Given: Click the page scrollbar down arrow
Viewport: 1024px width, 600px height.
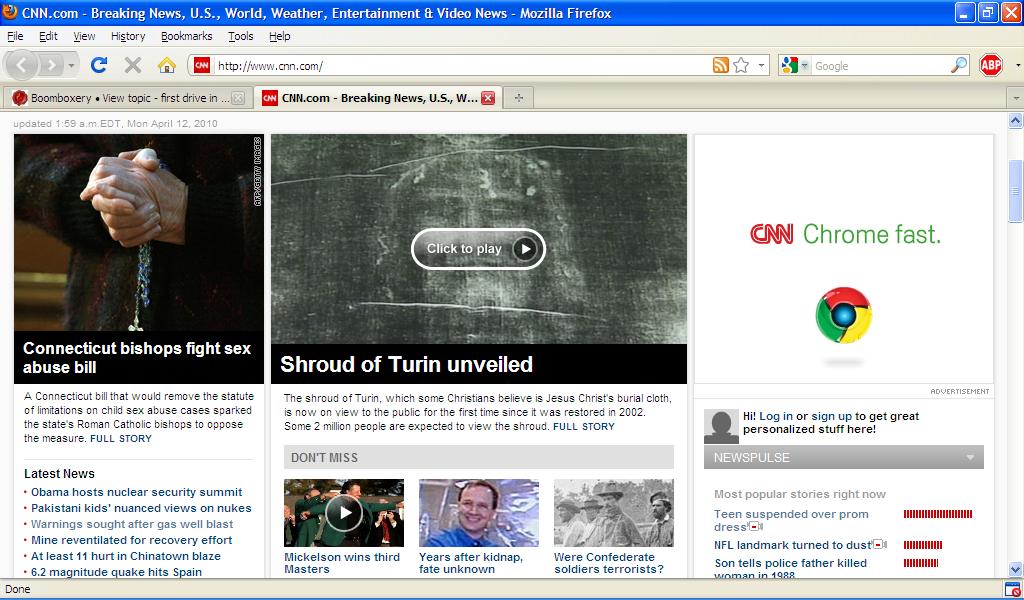Looking at the screenshot, I should (1015, 569).
